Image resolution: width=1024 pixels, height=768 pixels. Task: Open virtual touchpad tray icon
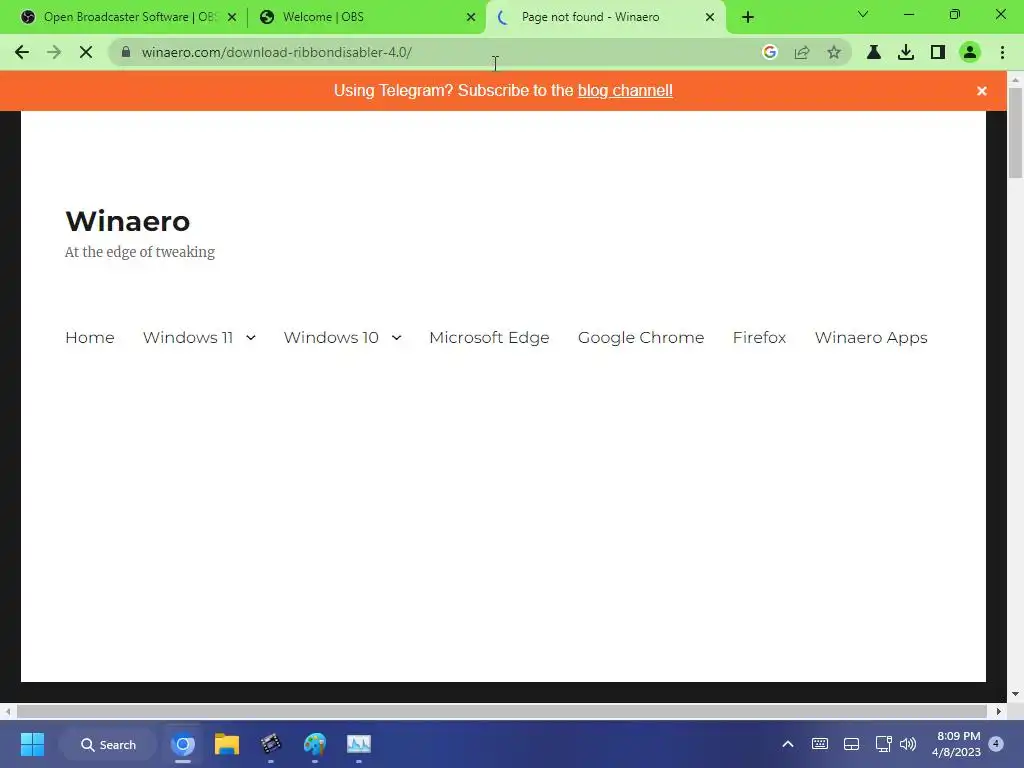852,744
